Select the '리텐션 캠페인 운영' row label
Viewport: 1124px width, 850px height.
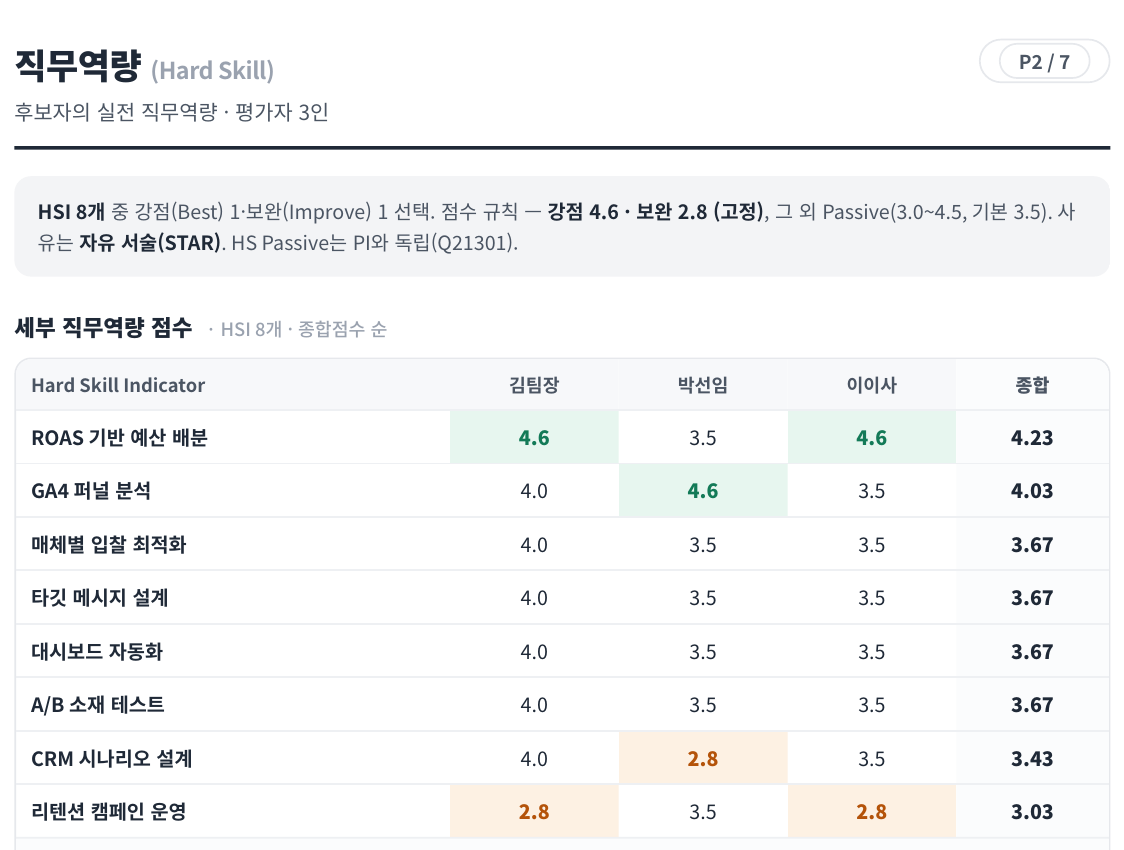(x=109, y=812)
